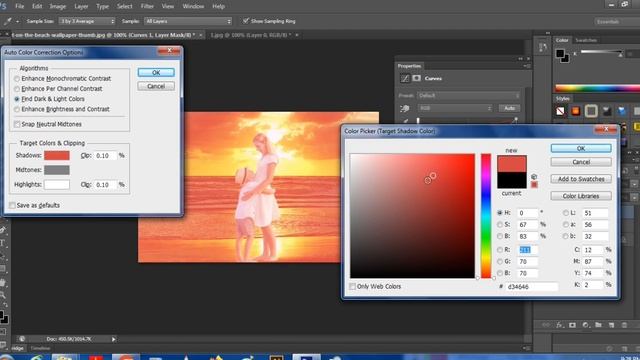Apply the orange glow style in Styles panel
The width and height of the screenshot is (640, 360).
coord(576,111)
